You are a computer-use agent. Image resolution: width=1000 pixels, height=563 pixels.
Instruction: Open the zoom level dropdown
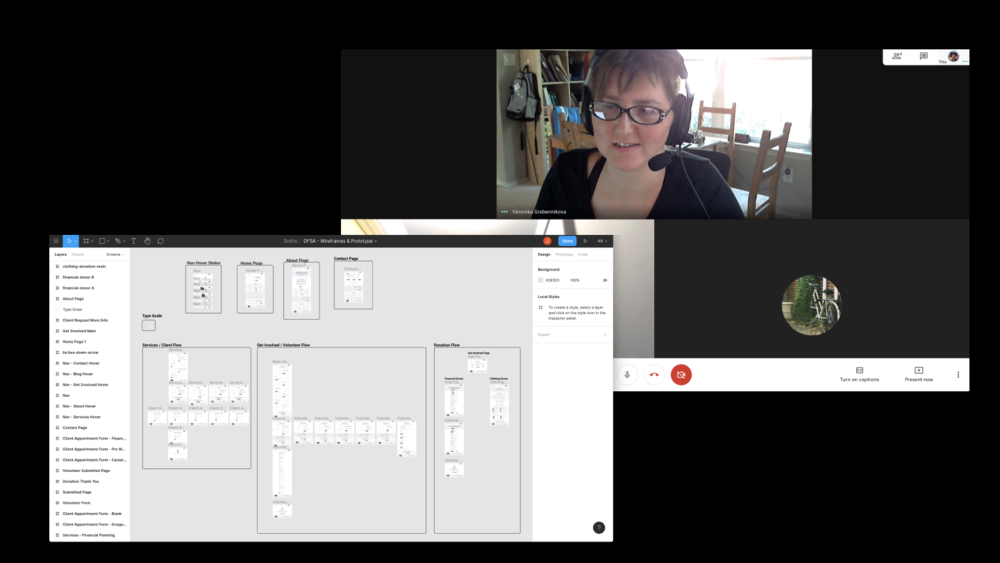coord(602,241)
